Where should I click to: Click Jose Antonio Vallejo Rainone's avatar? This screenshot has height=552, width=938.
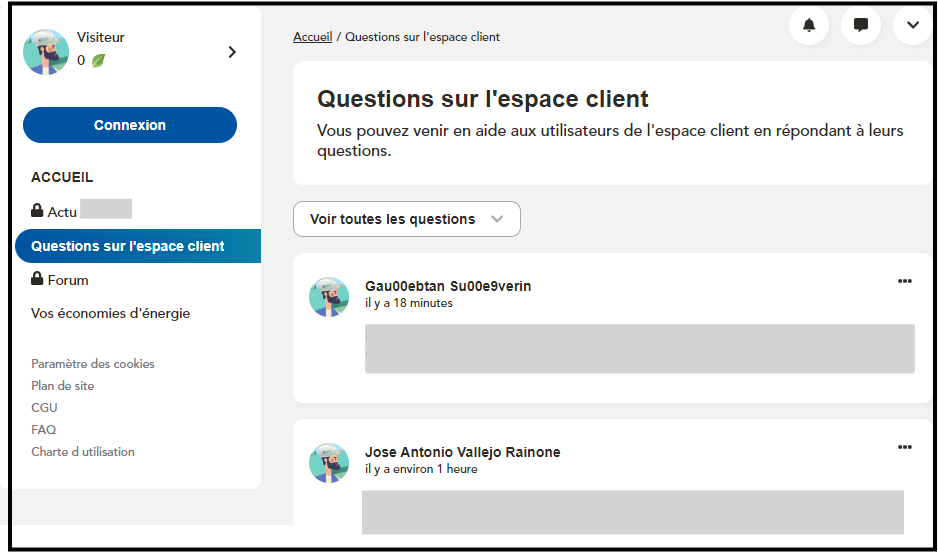[329, 463]
